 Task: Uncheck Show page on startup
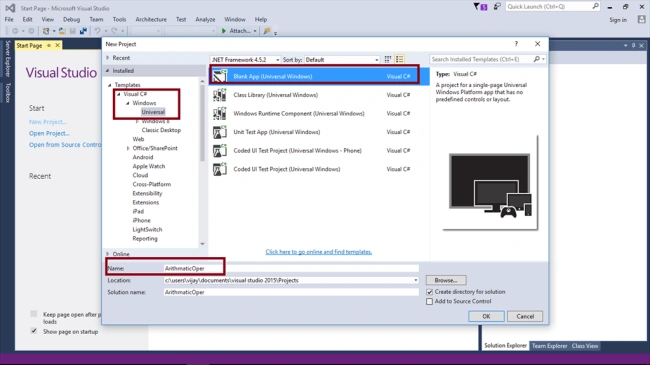tap(34, 331)
